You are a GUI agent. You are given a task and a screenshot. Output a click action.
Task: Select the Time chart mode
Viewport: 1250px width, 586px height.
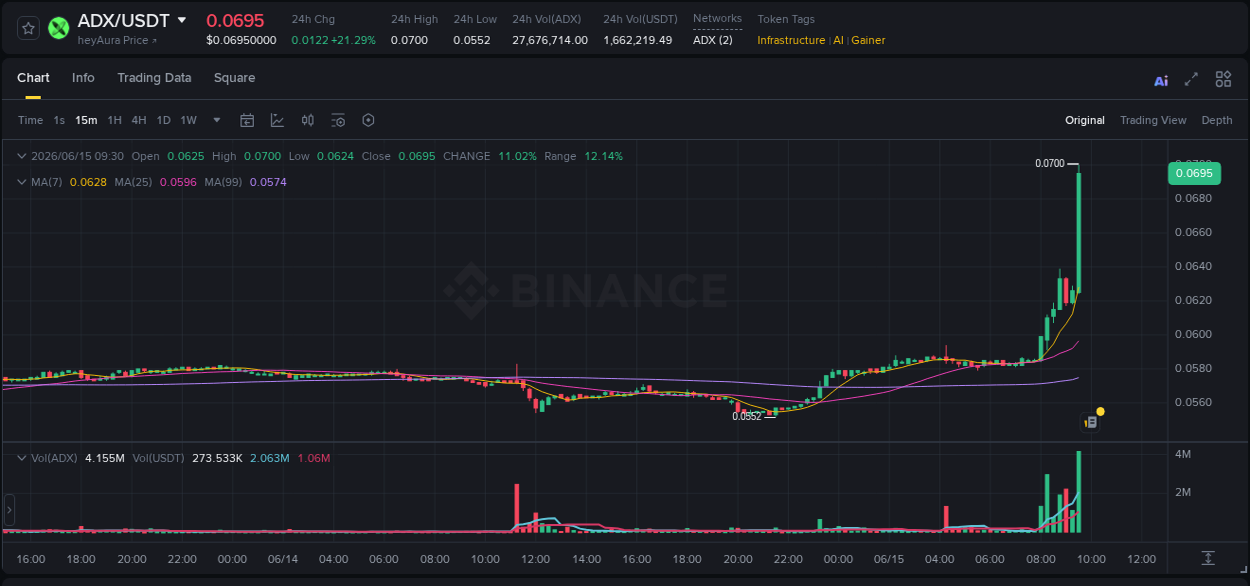pos(30,120)
